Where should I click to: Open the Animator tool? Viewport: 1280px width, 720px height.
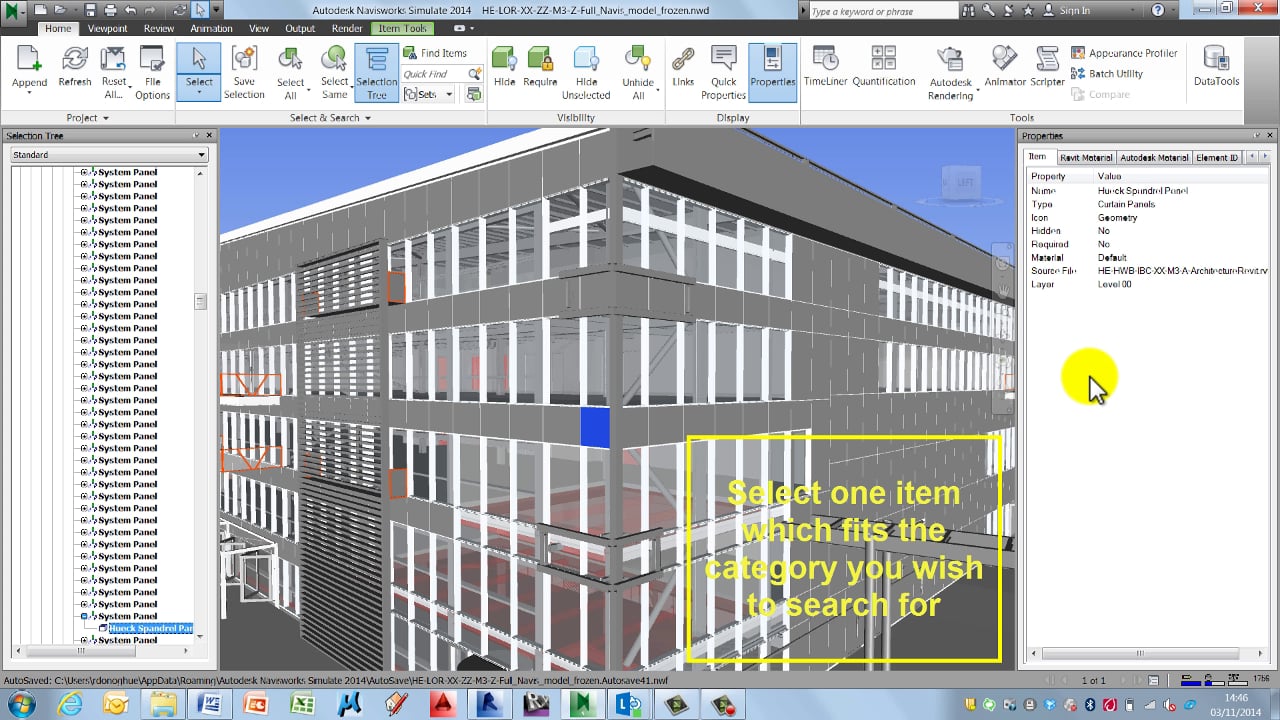[1004, 66]
